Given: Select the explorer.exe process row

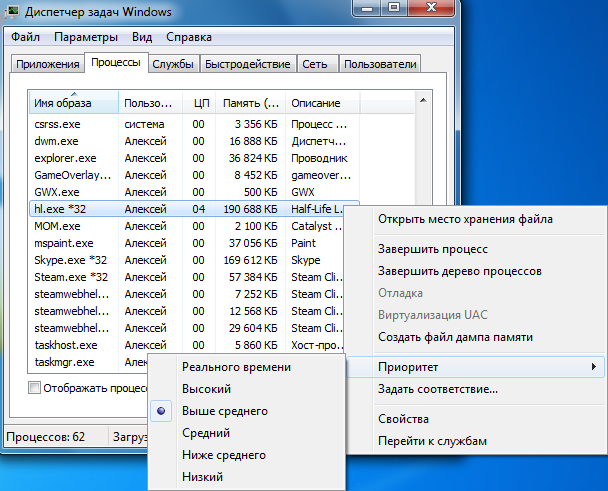Looking at the screenshot, I should 66,158.
